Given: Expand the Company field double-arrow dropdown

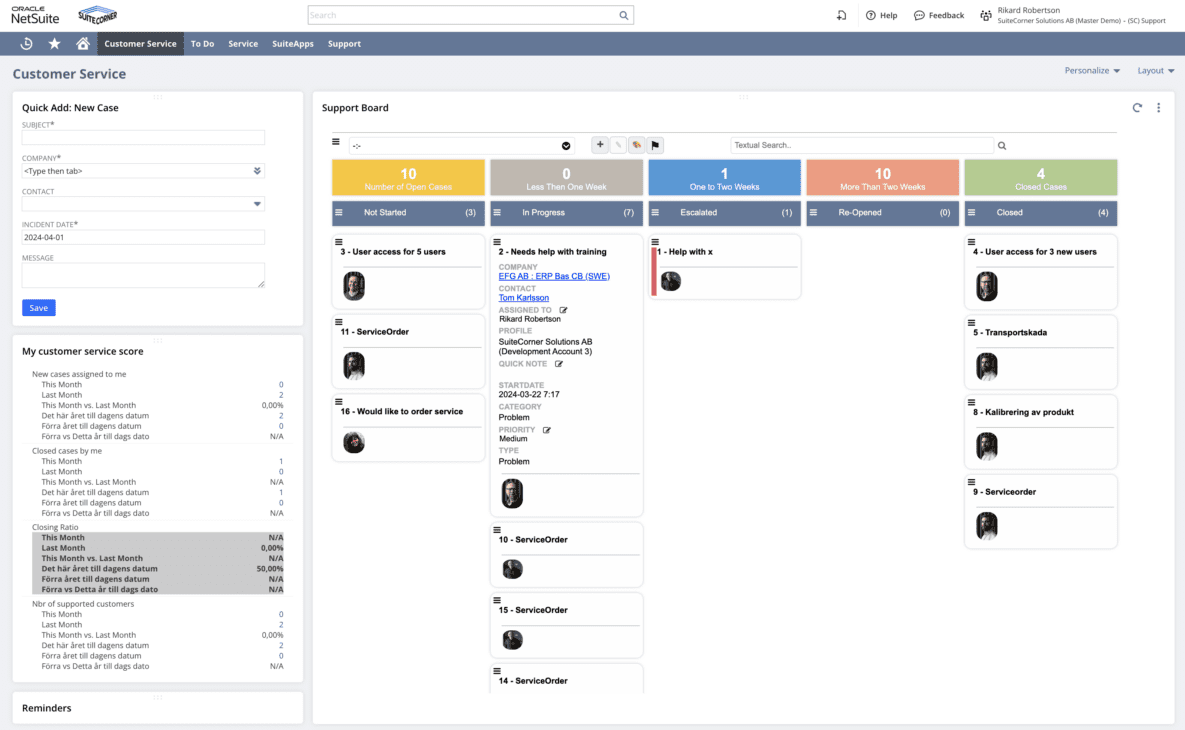Looking at the screenshot, I should (x=257, y=171).
